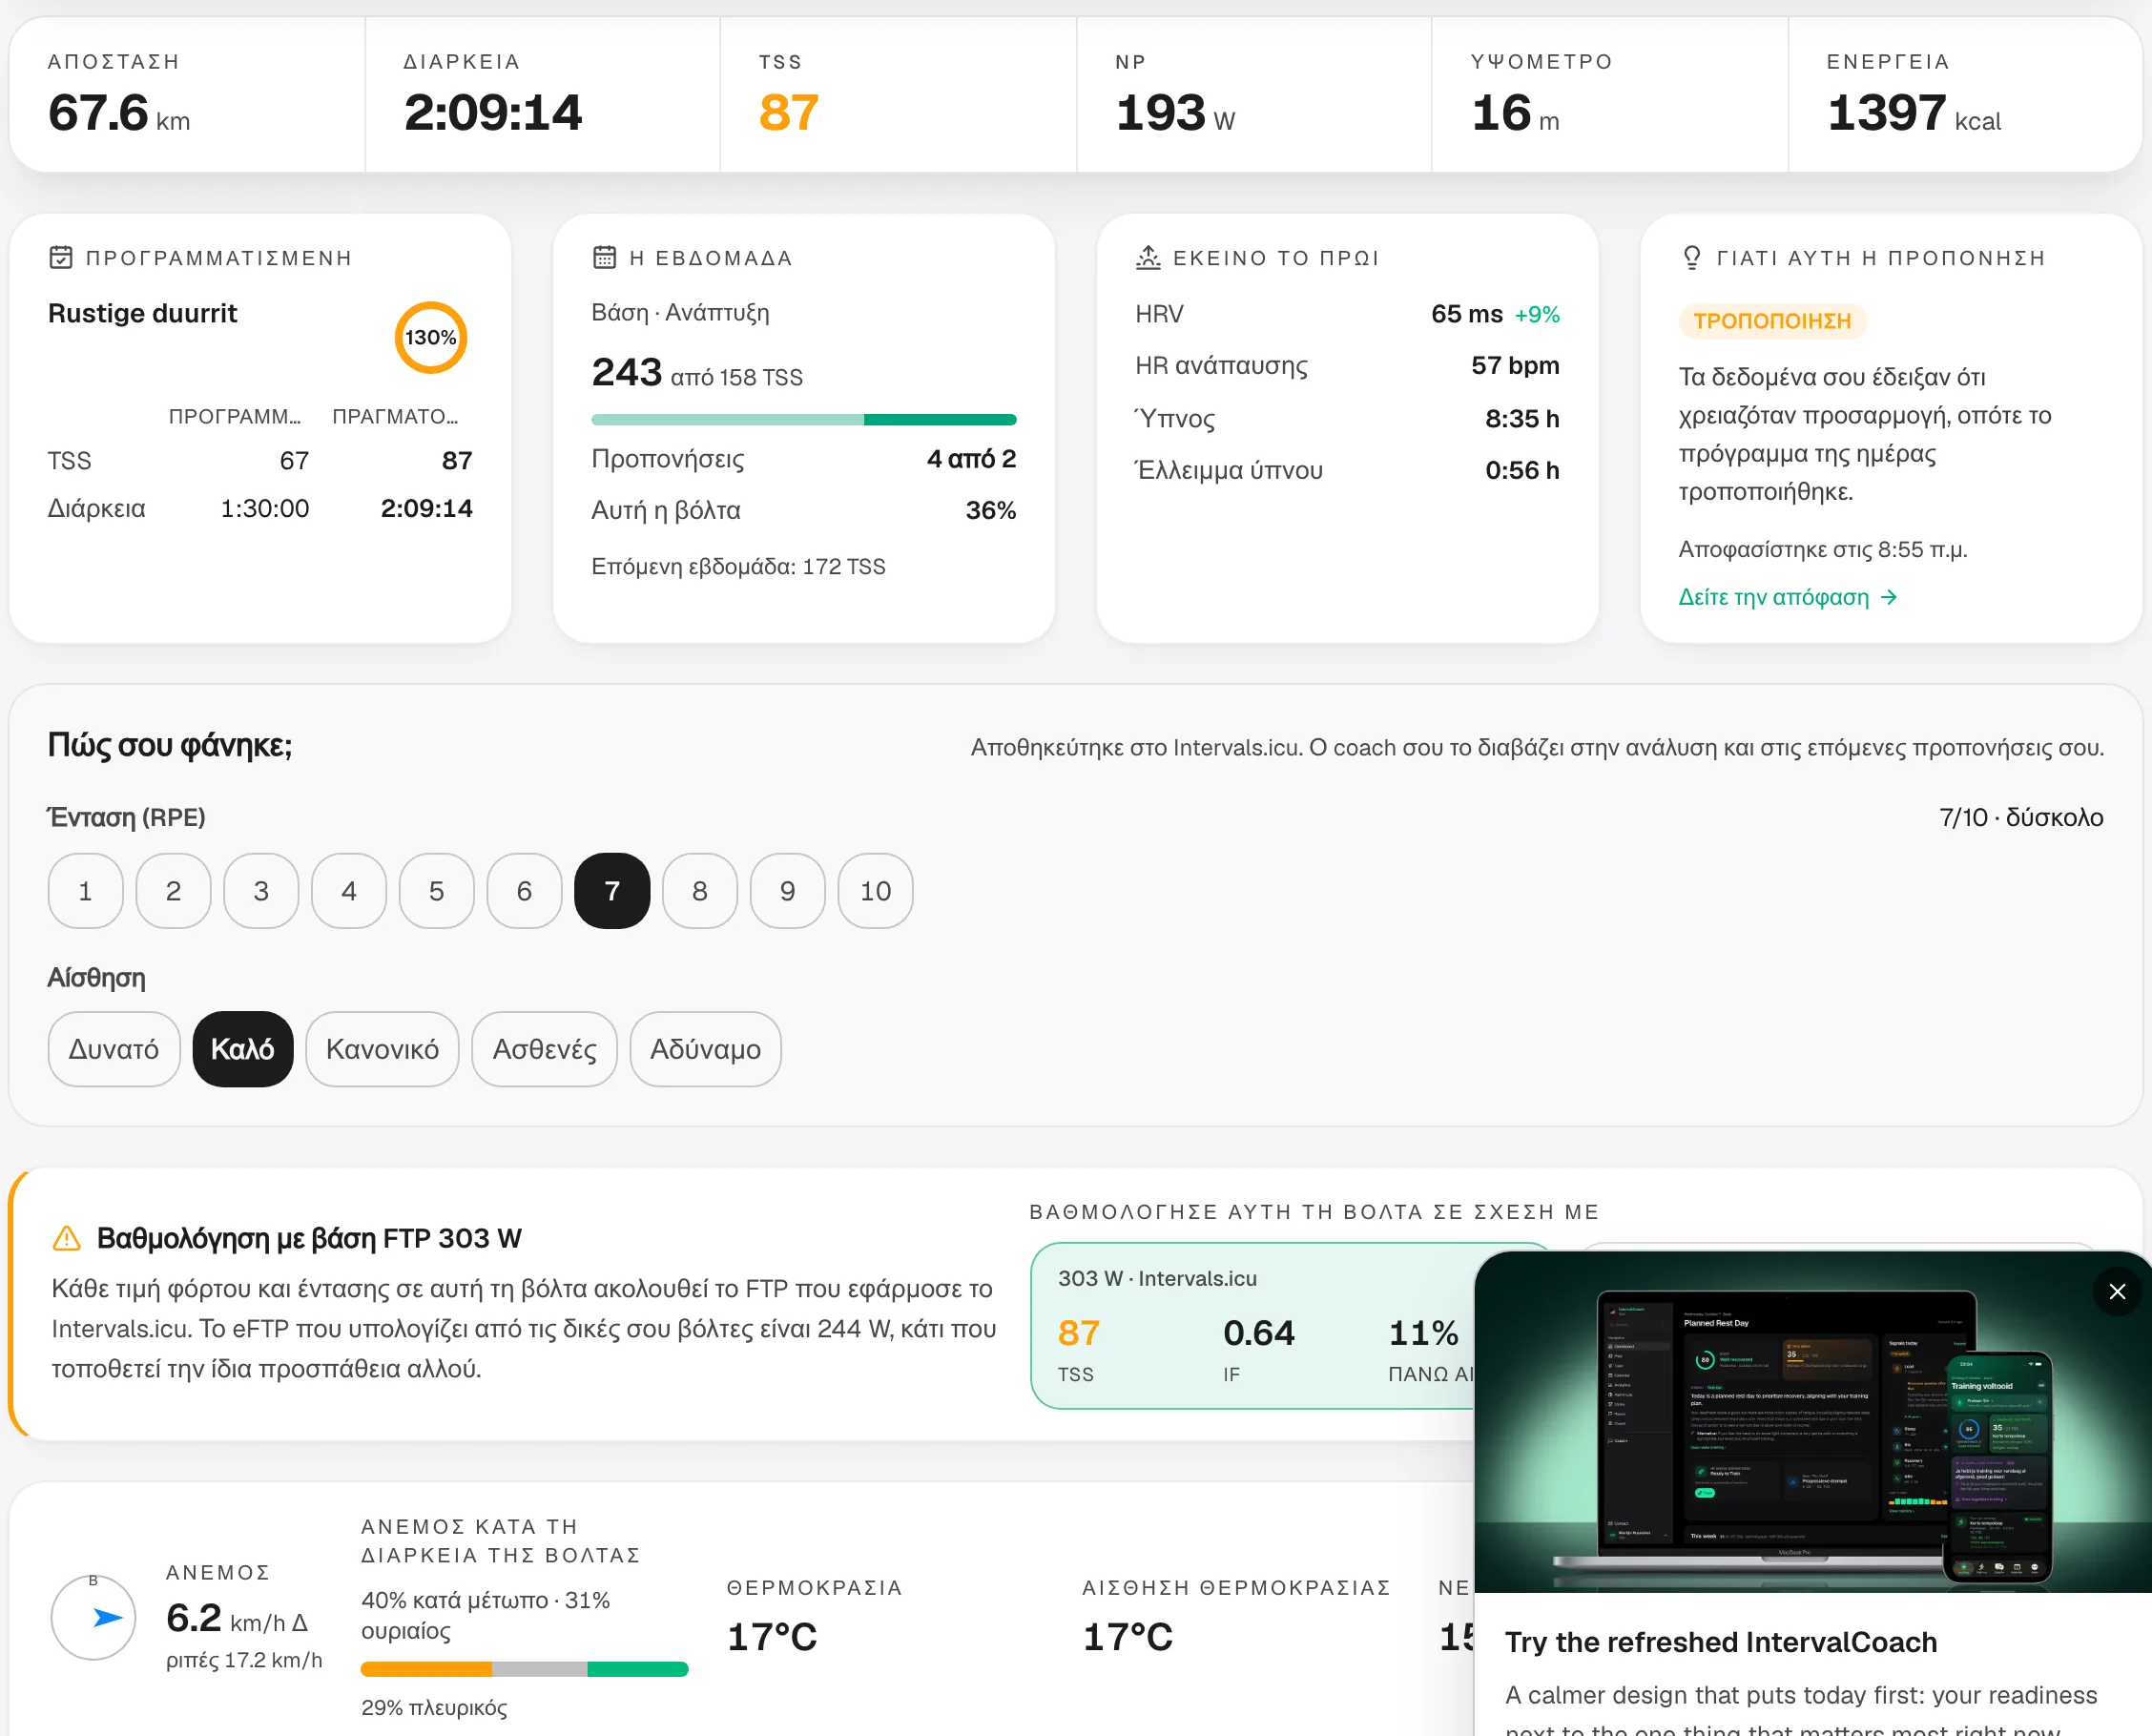The width and height of the screenshot is (2152, 1736).
Task: Select RPE rating 10
Action: pyautogui.click(x=876, y=891)
